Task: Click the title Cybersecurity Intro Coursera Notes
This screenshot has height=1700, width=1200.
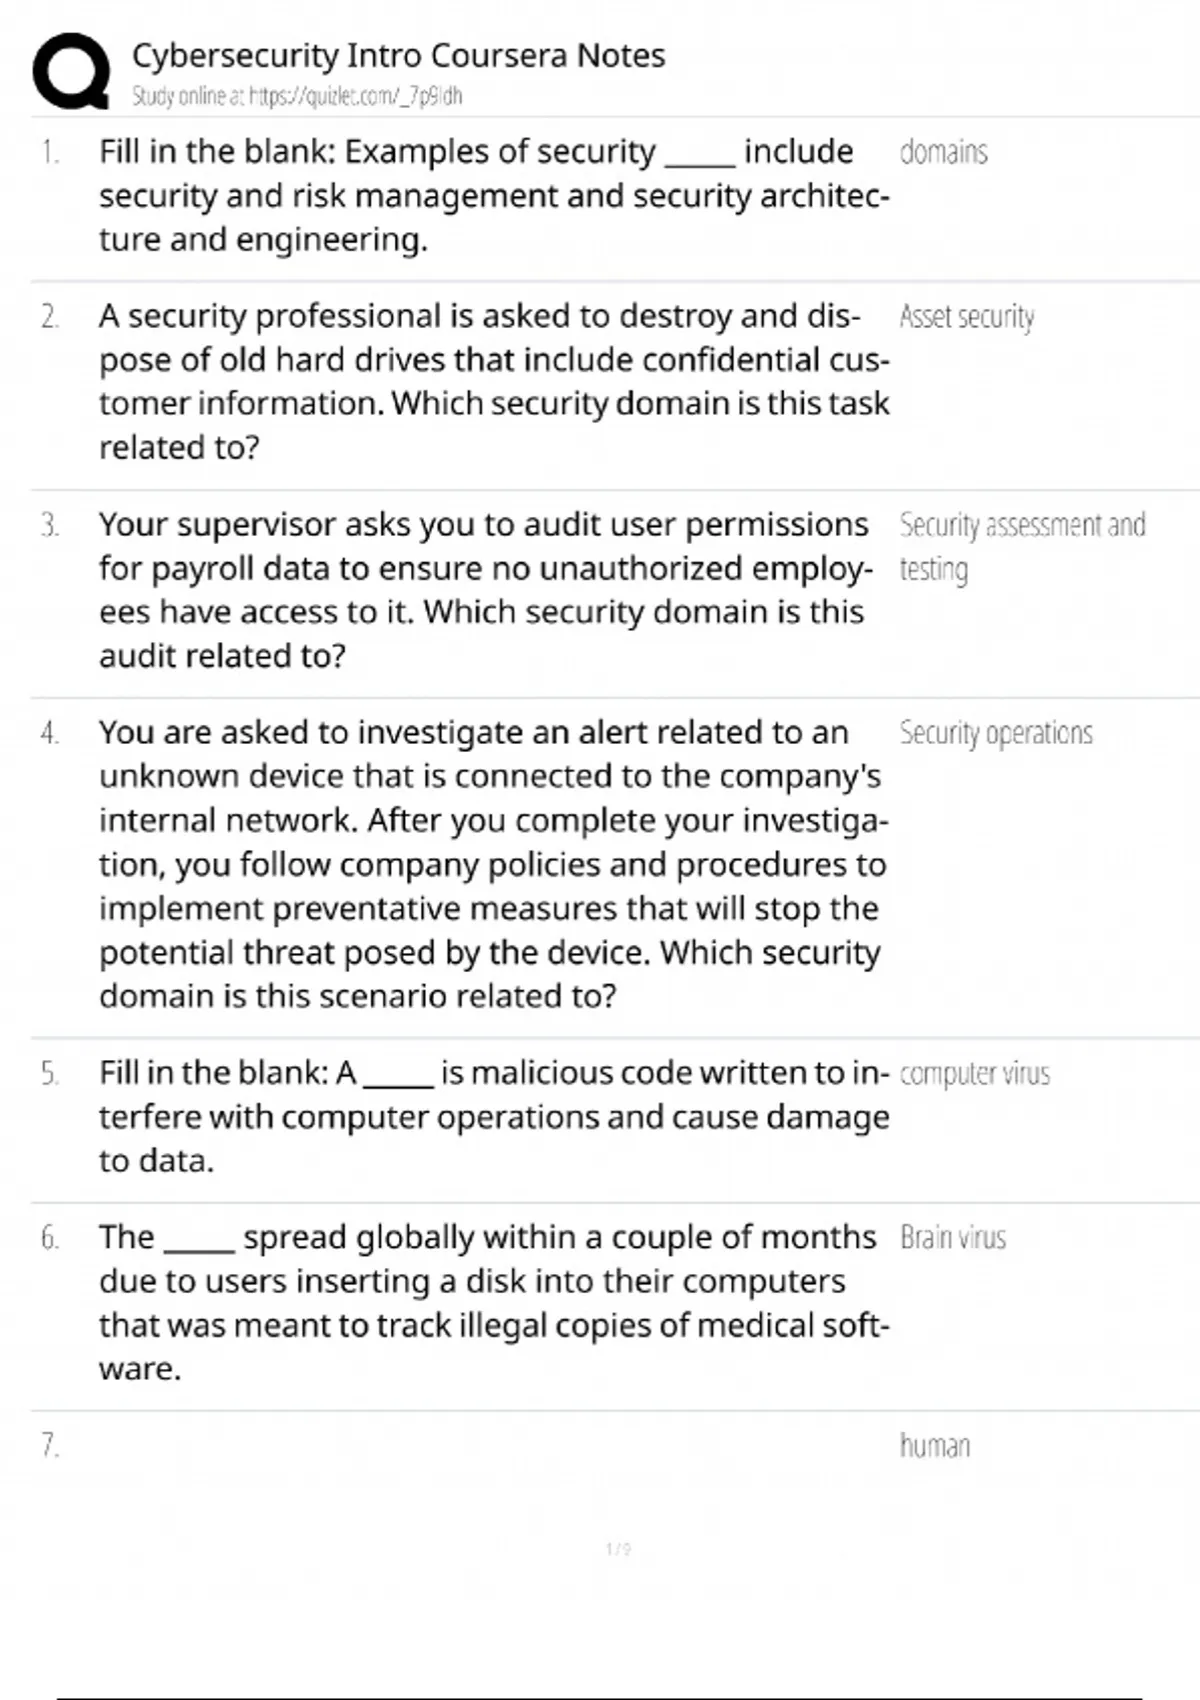Action: pyautogui.click(x=398, y=56)
